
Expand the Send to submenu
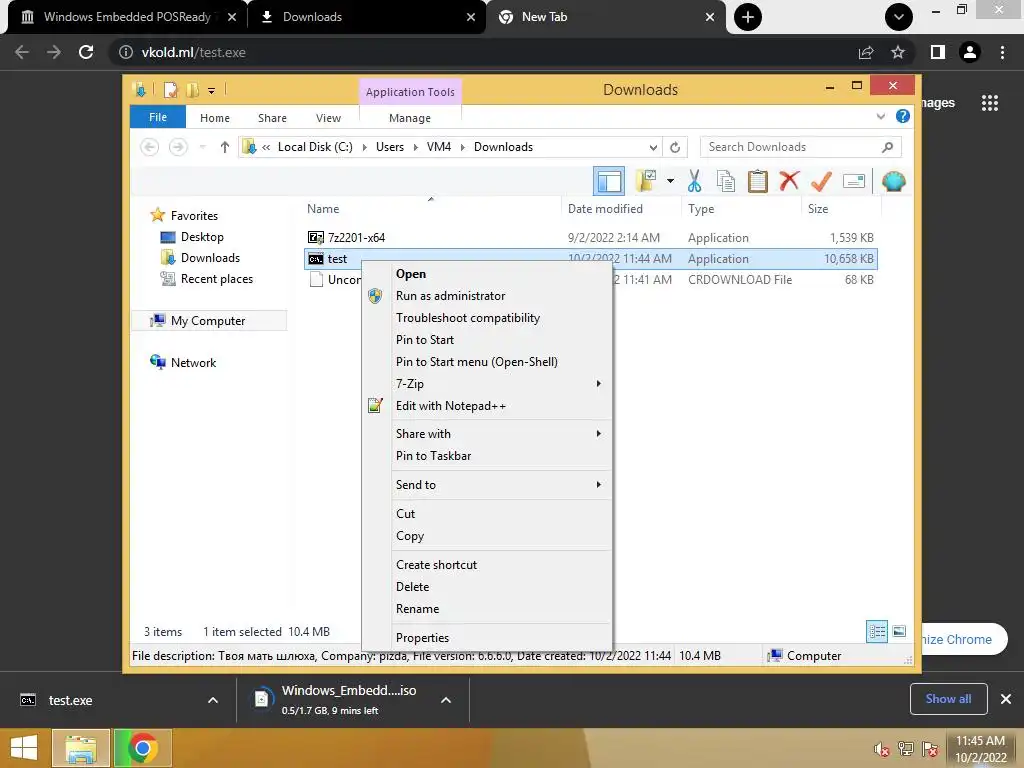click(487, 485)
